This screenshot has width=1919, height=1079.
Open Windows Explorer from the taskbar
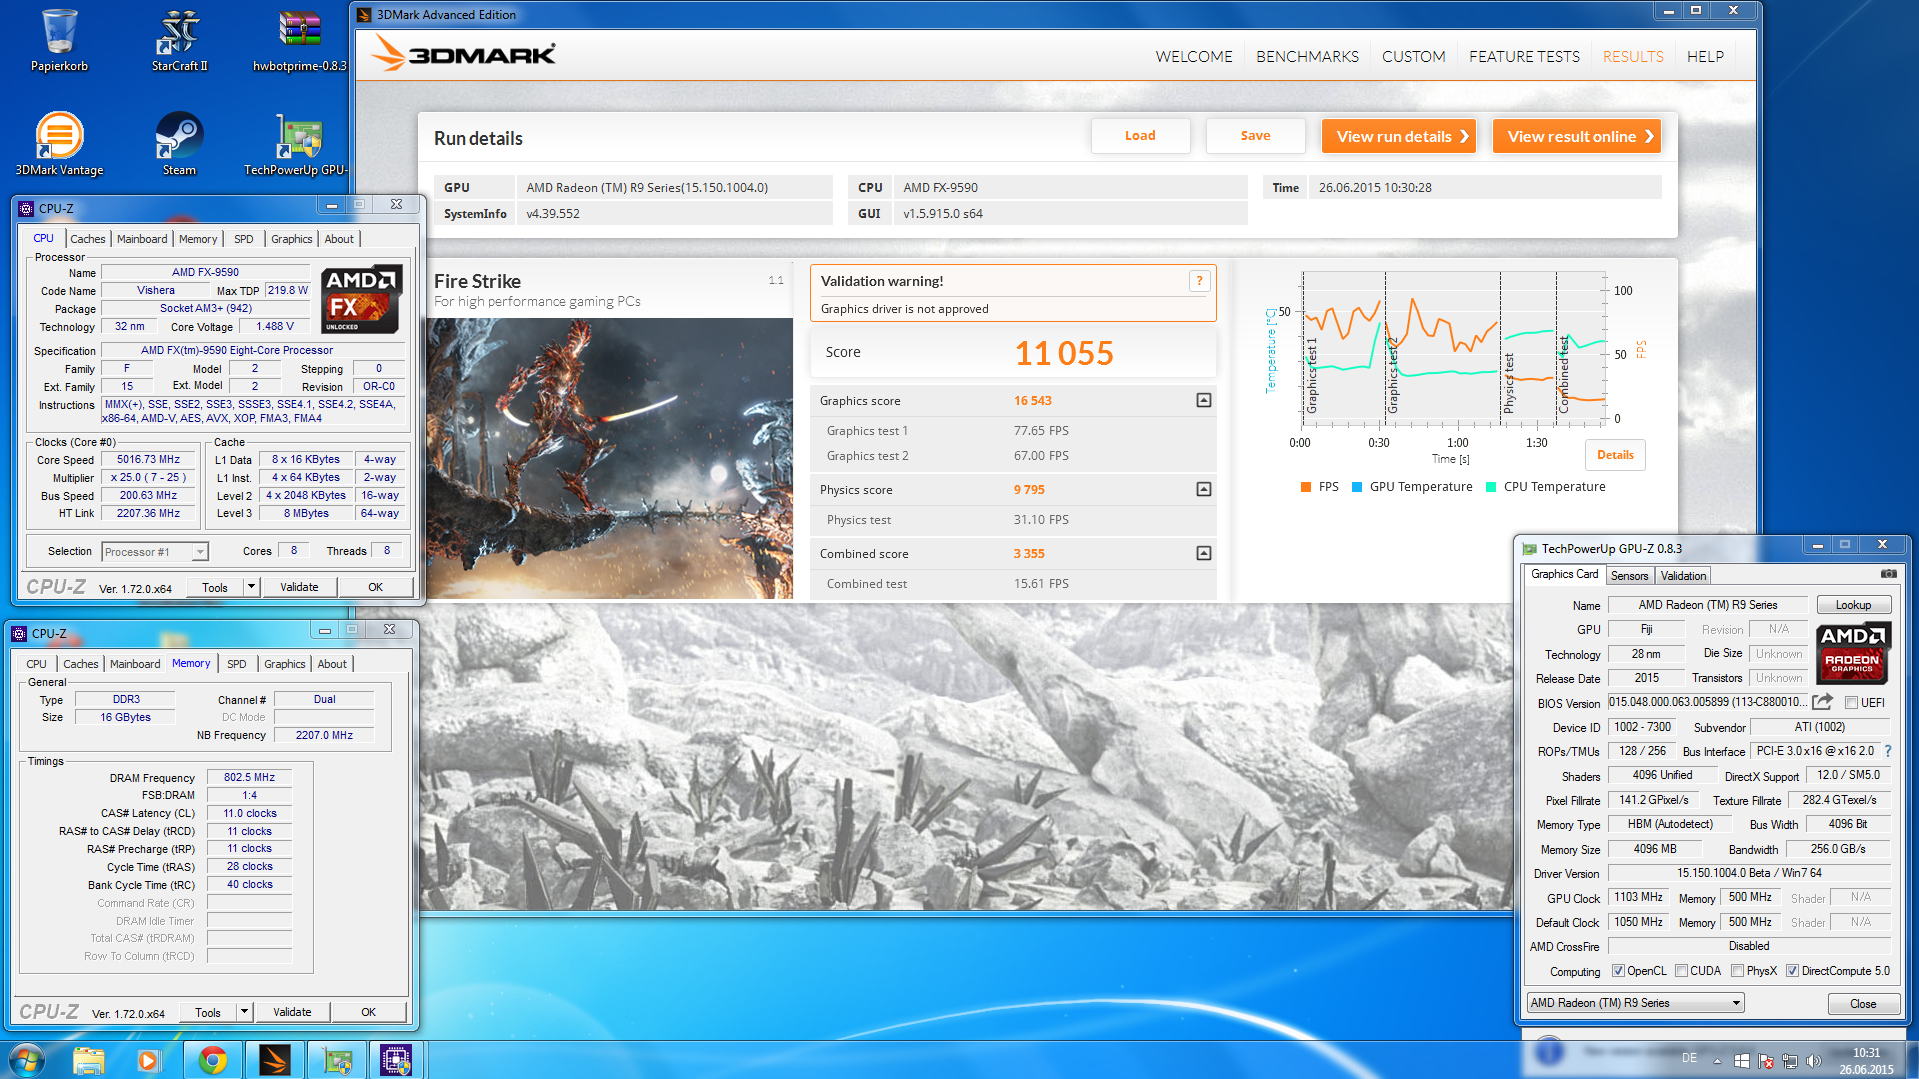[x=88, y=1060]
